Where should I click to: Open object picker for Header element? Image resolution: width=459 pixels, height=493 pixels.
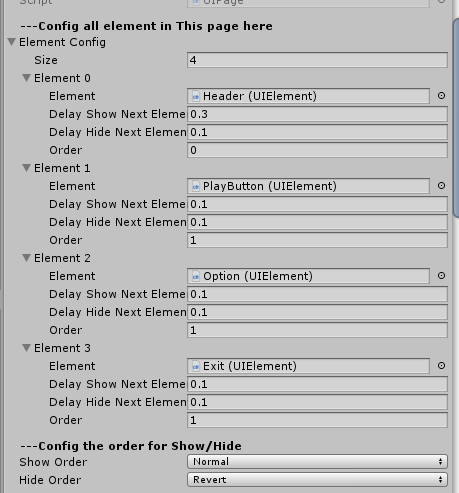coord(441,96)
